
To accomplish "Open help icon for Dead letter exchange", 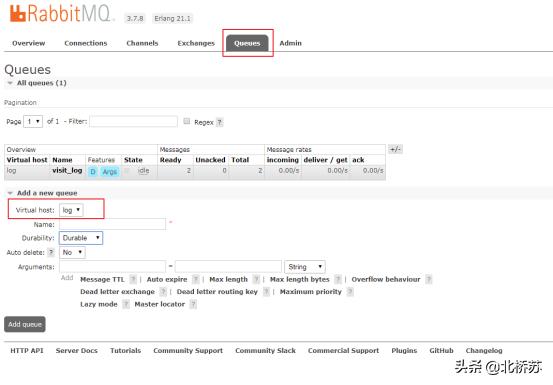I will click(x=163, y=292).
